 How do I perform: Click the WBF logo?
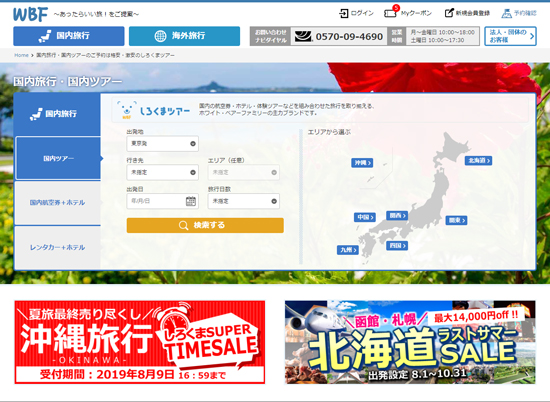(30, 14)
